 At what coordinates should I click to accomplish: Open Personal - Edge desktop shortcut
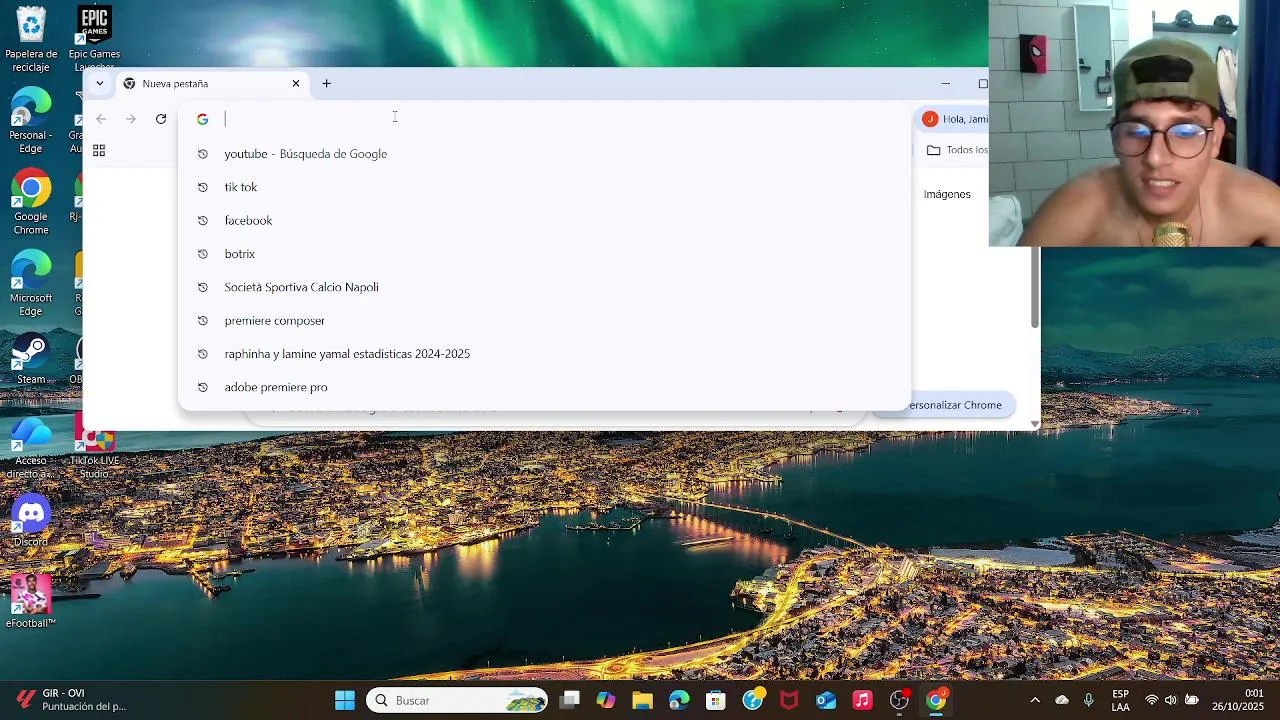point(31,120)
